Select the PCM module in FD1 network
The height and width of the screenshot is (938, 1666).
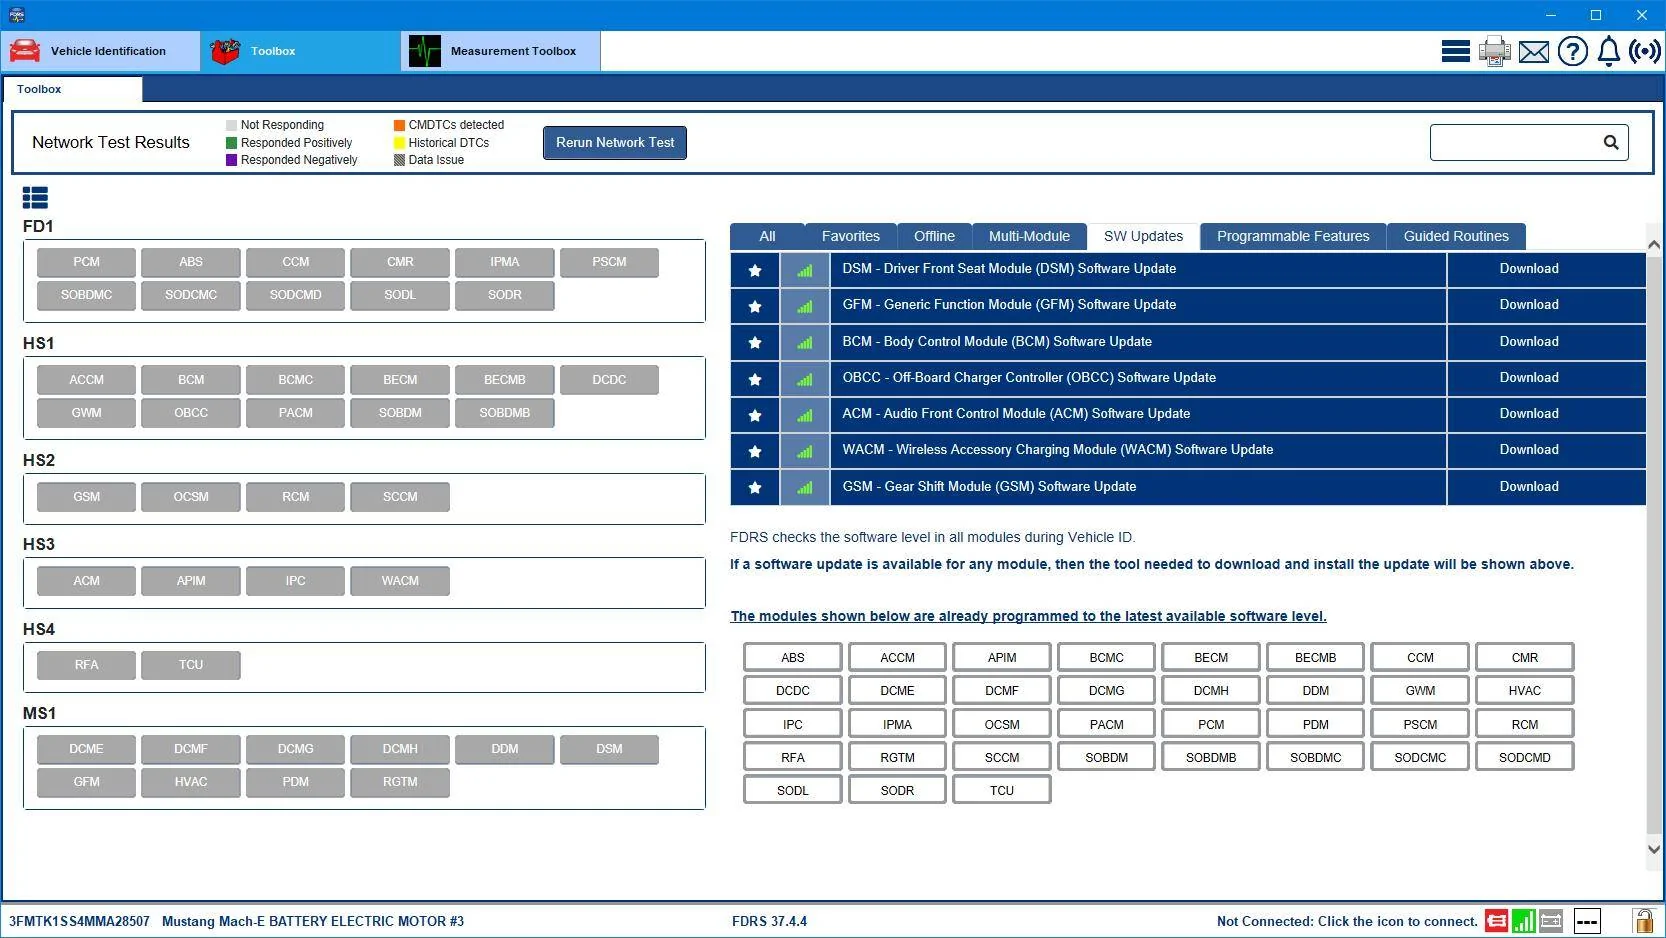point(86,262)
